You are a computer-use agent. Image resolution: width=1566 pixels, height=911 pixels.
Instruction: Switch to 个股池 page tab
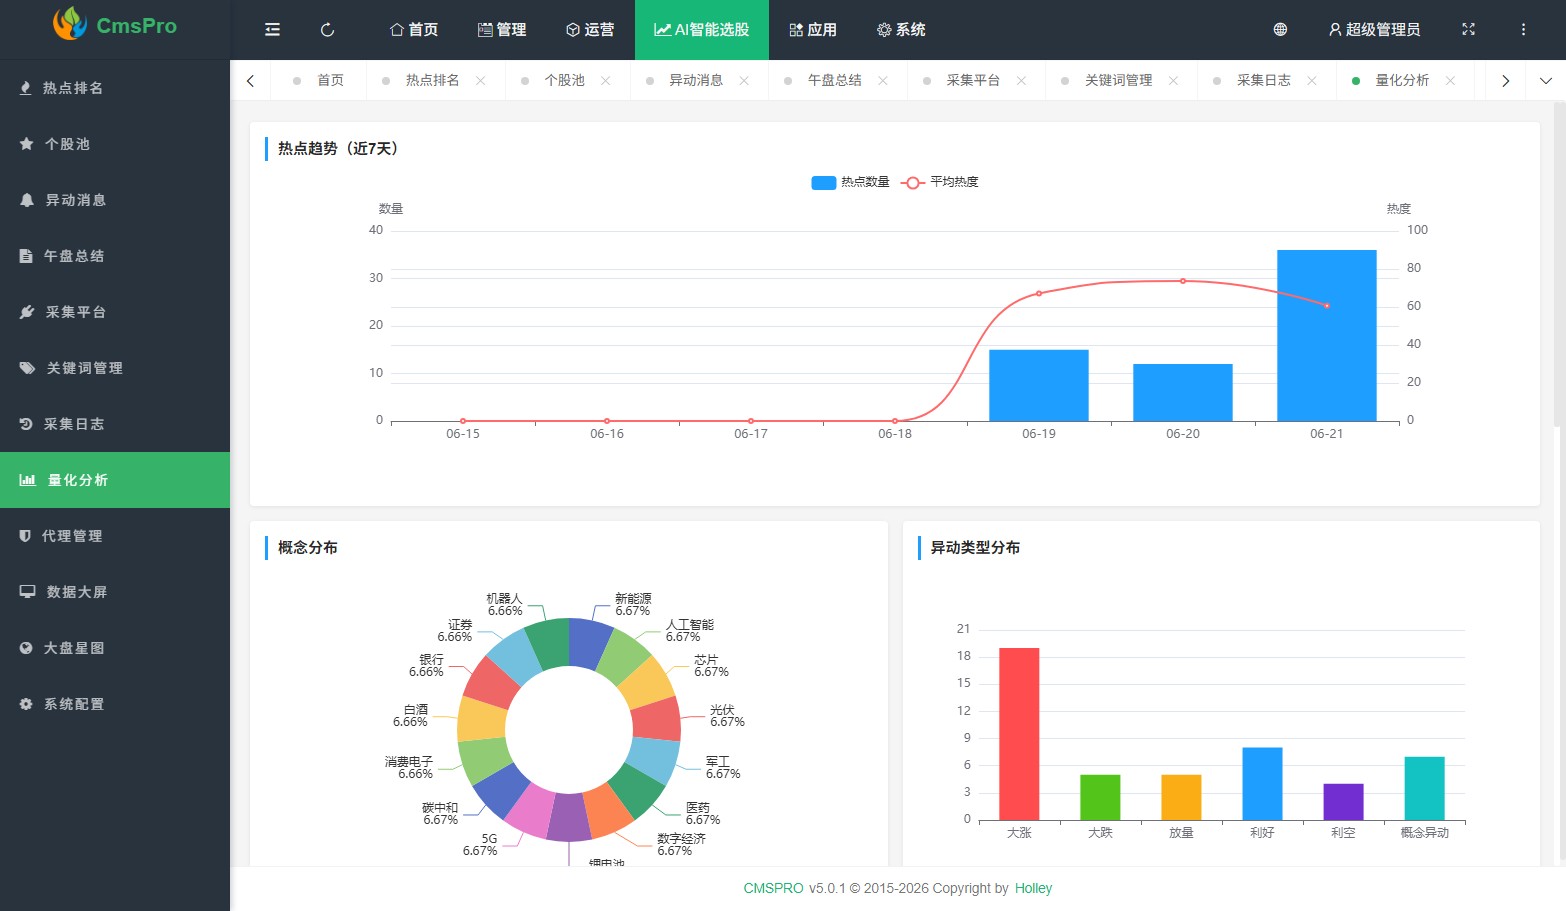[564, 81]
